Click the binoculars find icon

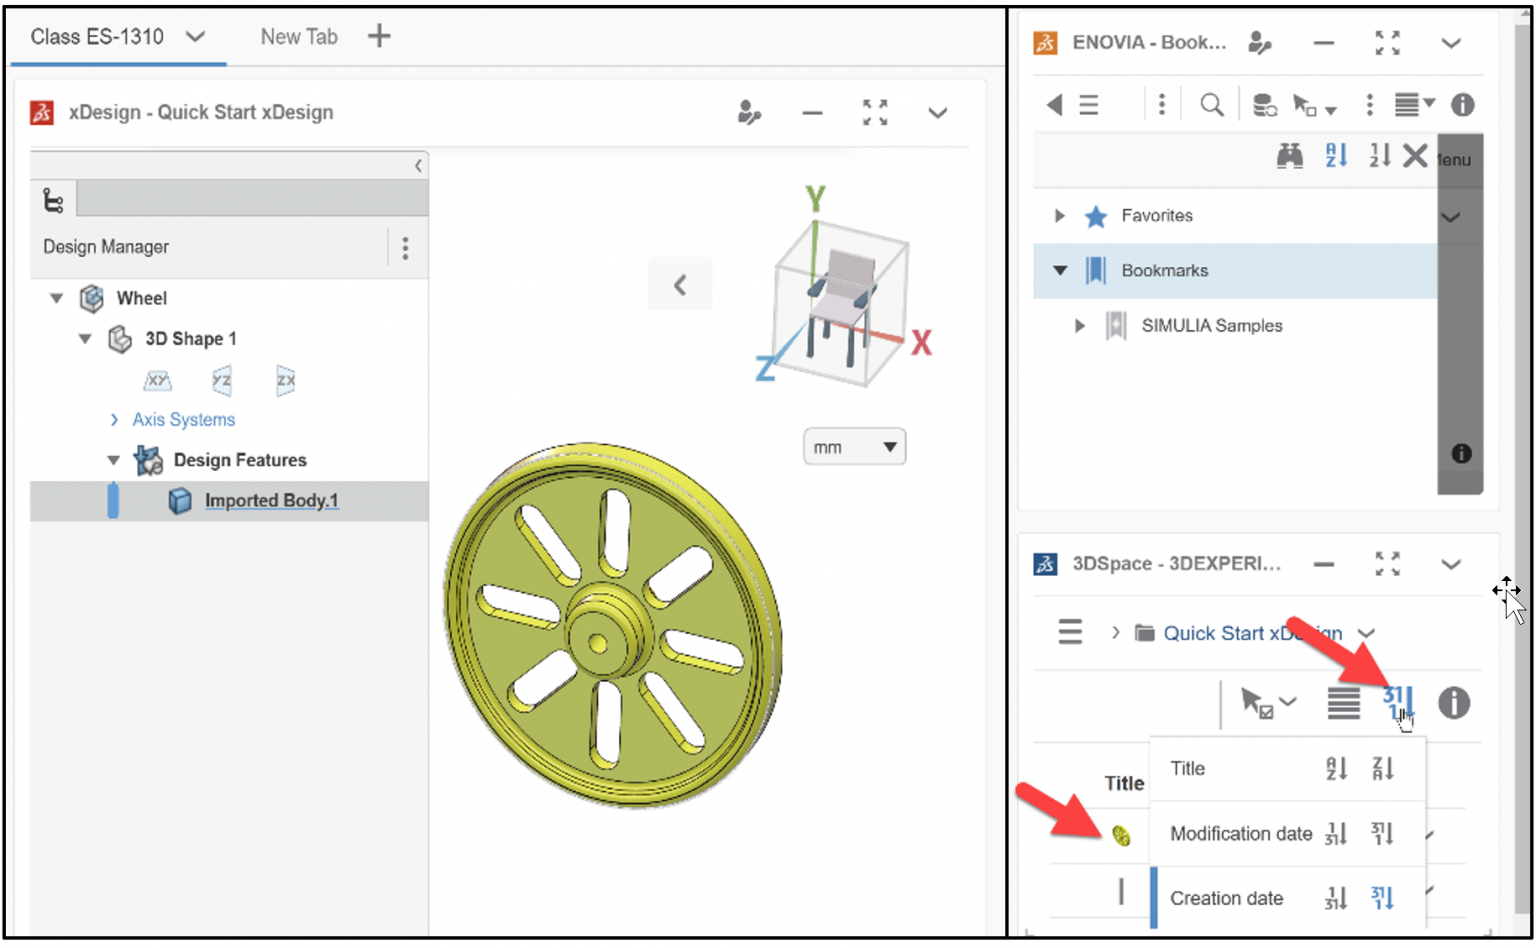pos(1290,156)
